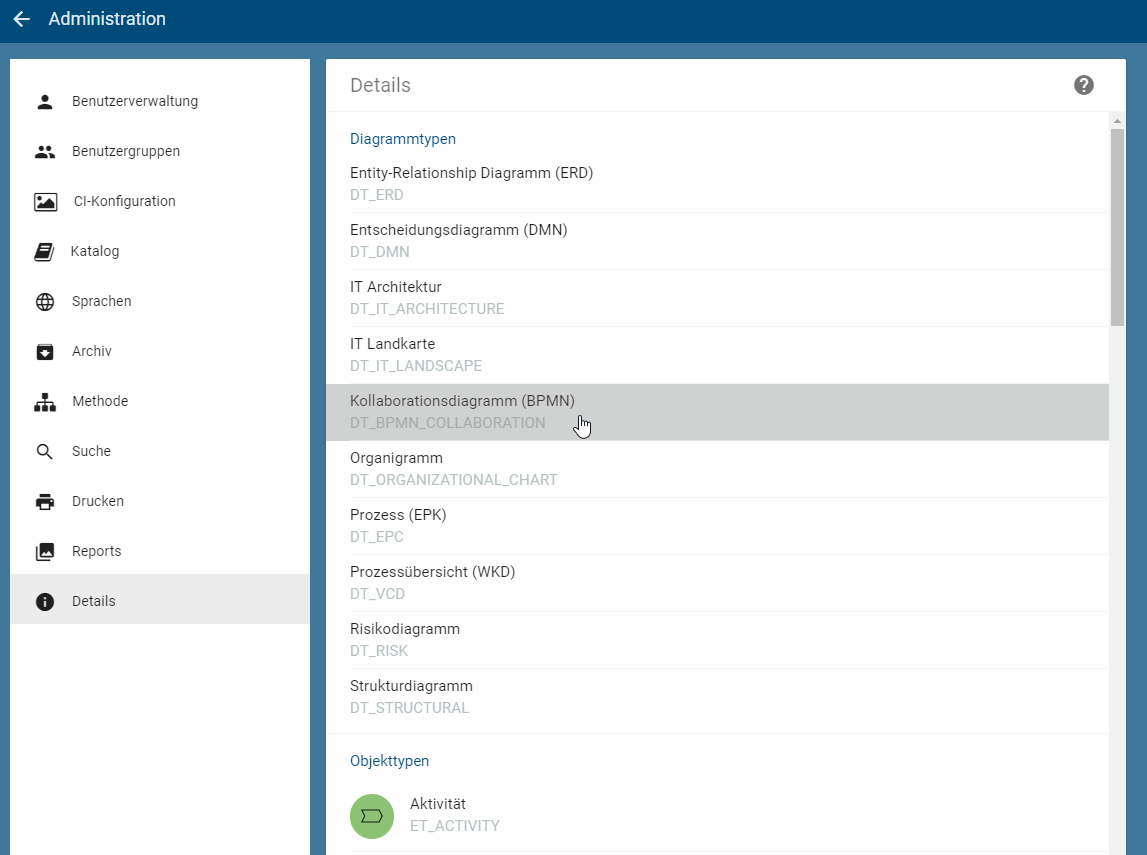The width and height of the screenshot is (1147, 855).
Task: Open the Diagrammtypen link
Action: [403, 138]
